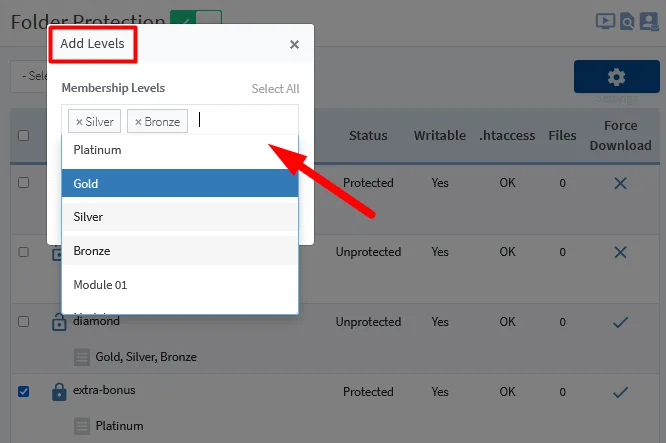
Task: Click the Writable column header
Action: (440, 135)
